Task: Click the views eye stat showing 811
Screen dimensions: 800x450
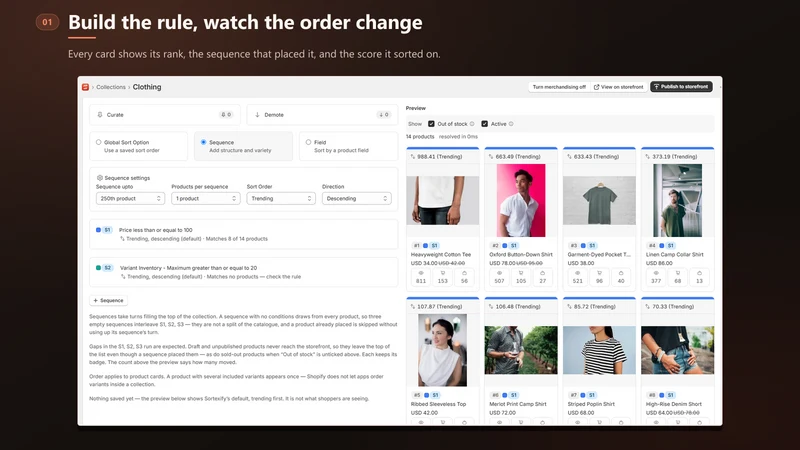Action: (421, 277)
